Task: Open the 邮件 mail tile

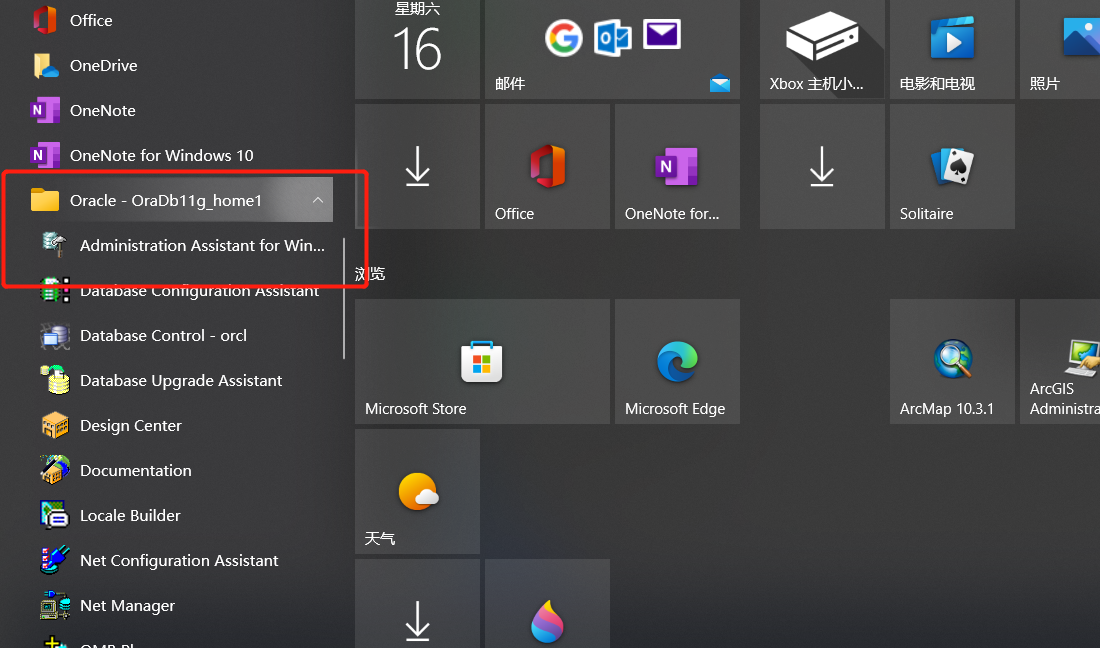Action: coord(612,49)
